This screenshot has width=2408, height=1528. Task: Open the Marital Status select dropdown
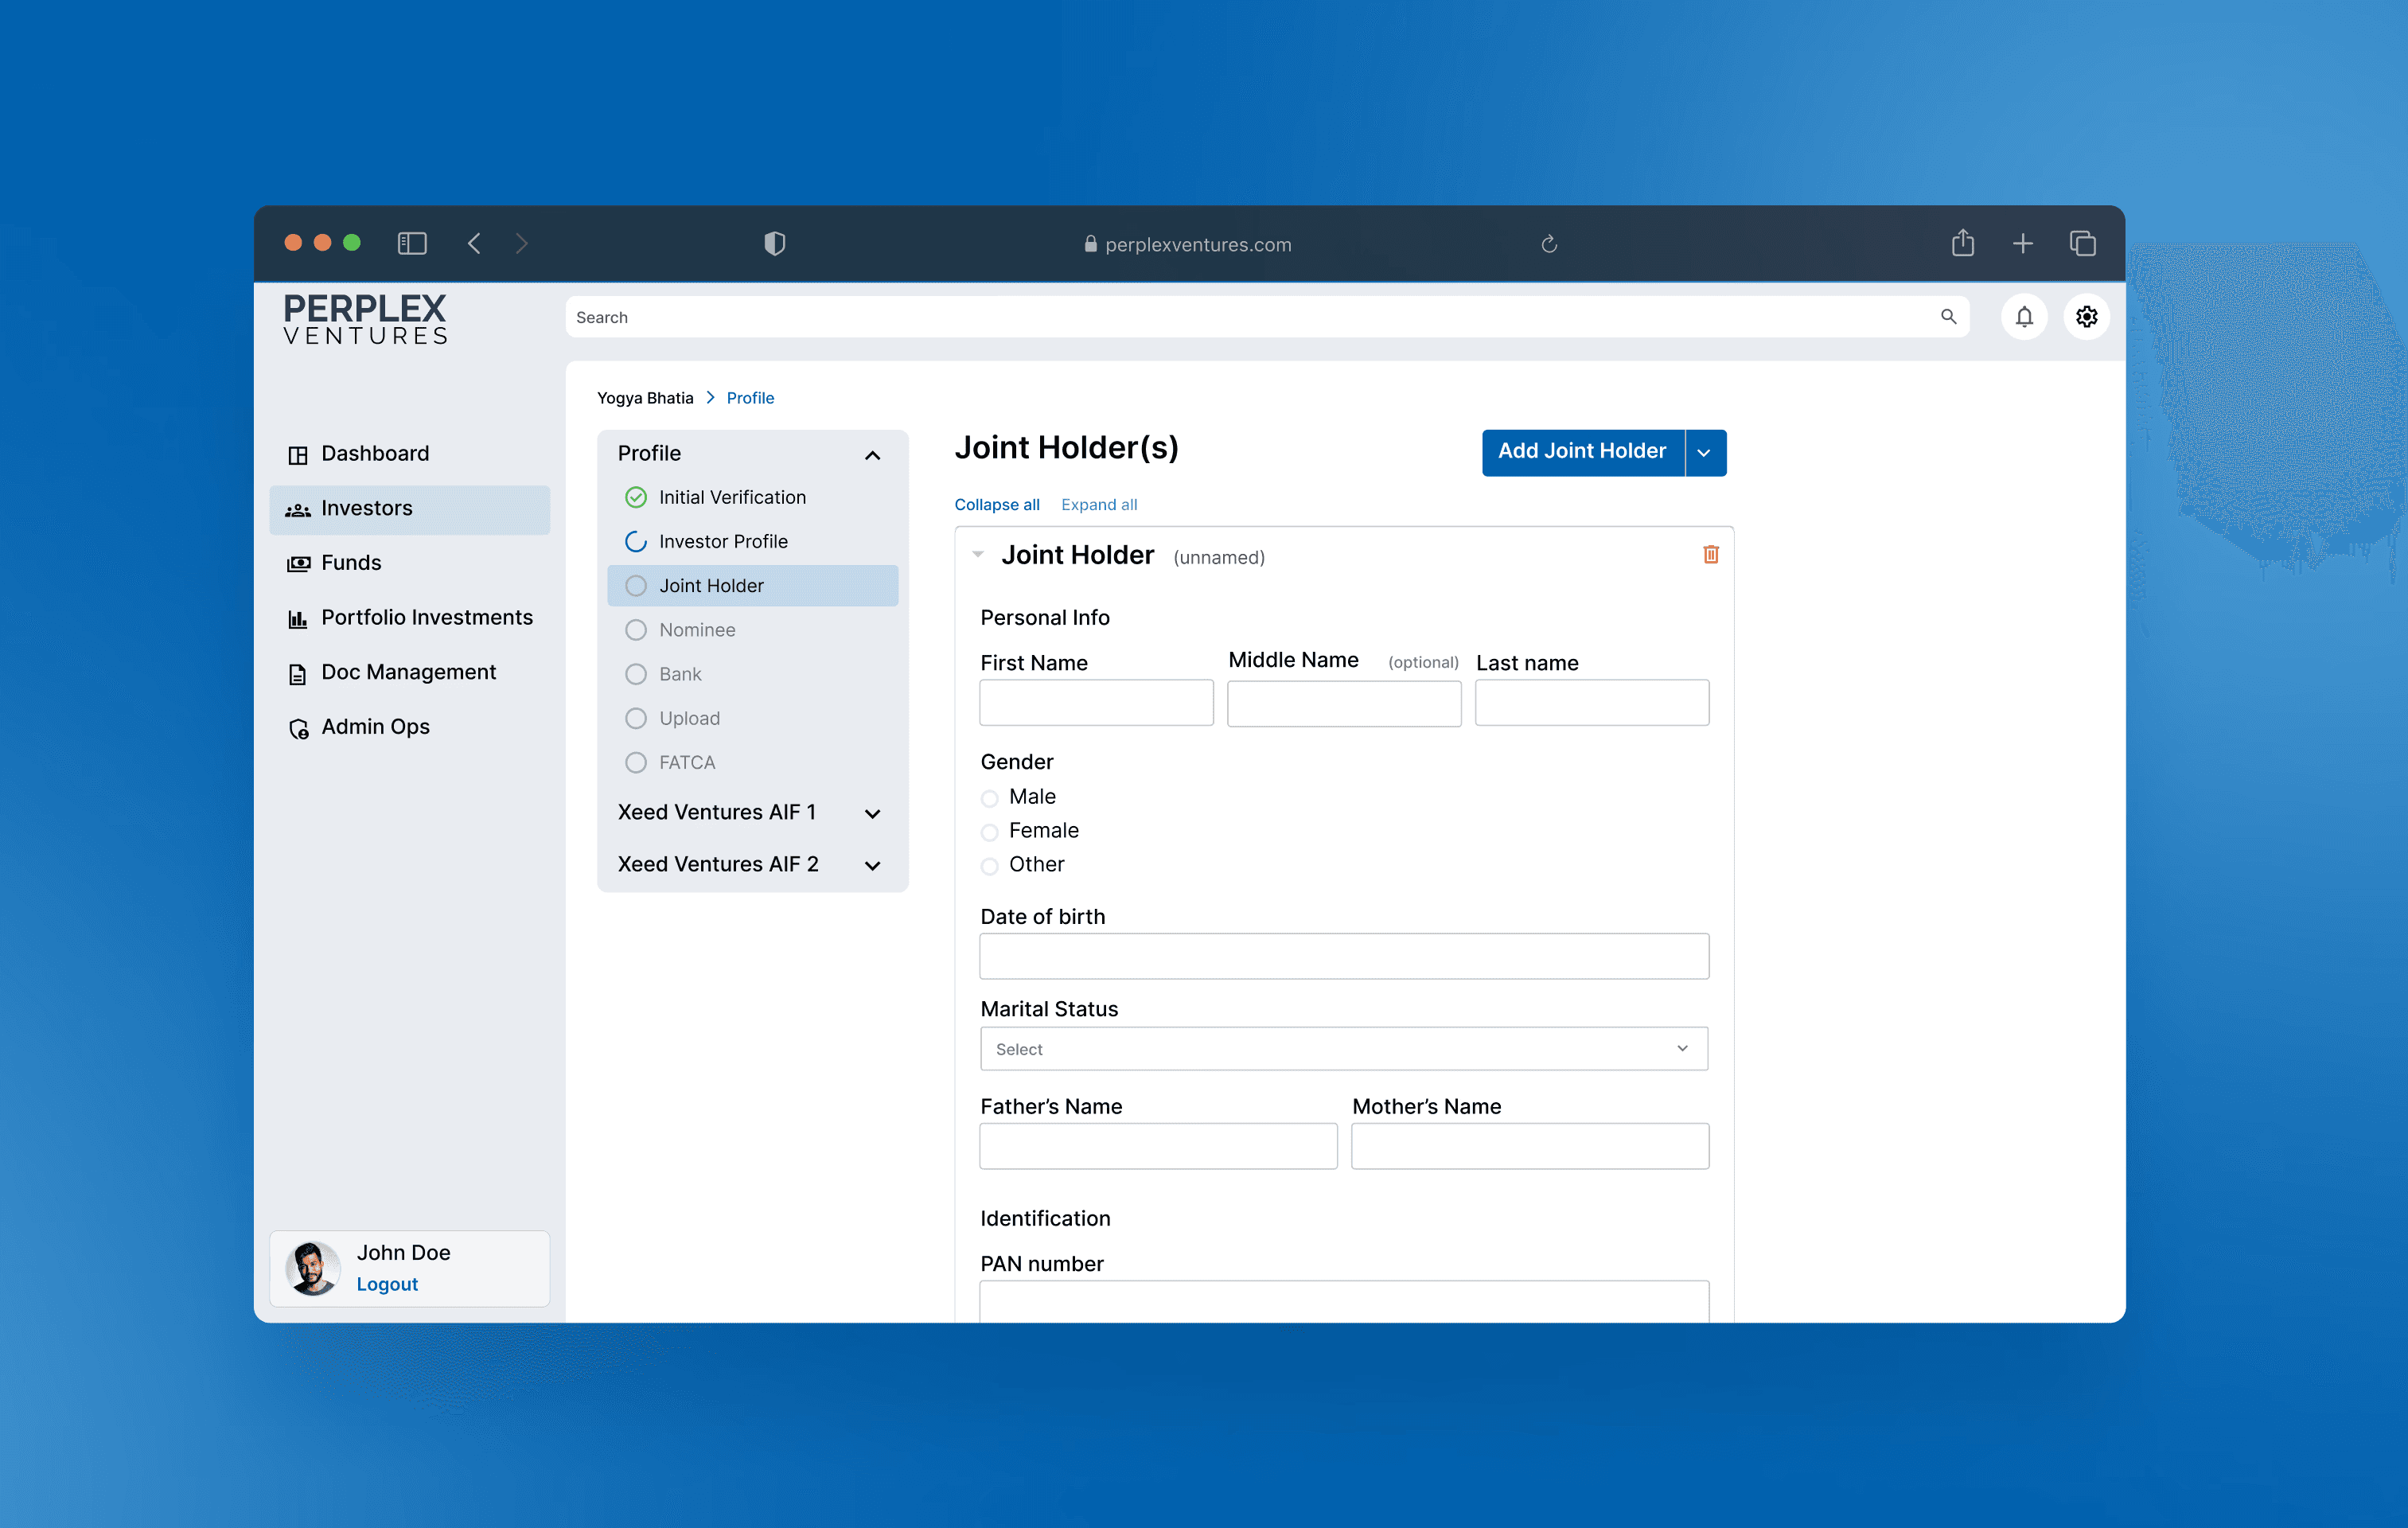1343,1049
